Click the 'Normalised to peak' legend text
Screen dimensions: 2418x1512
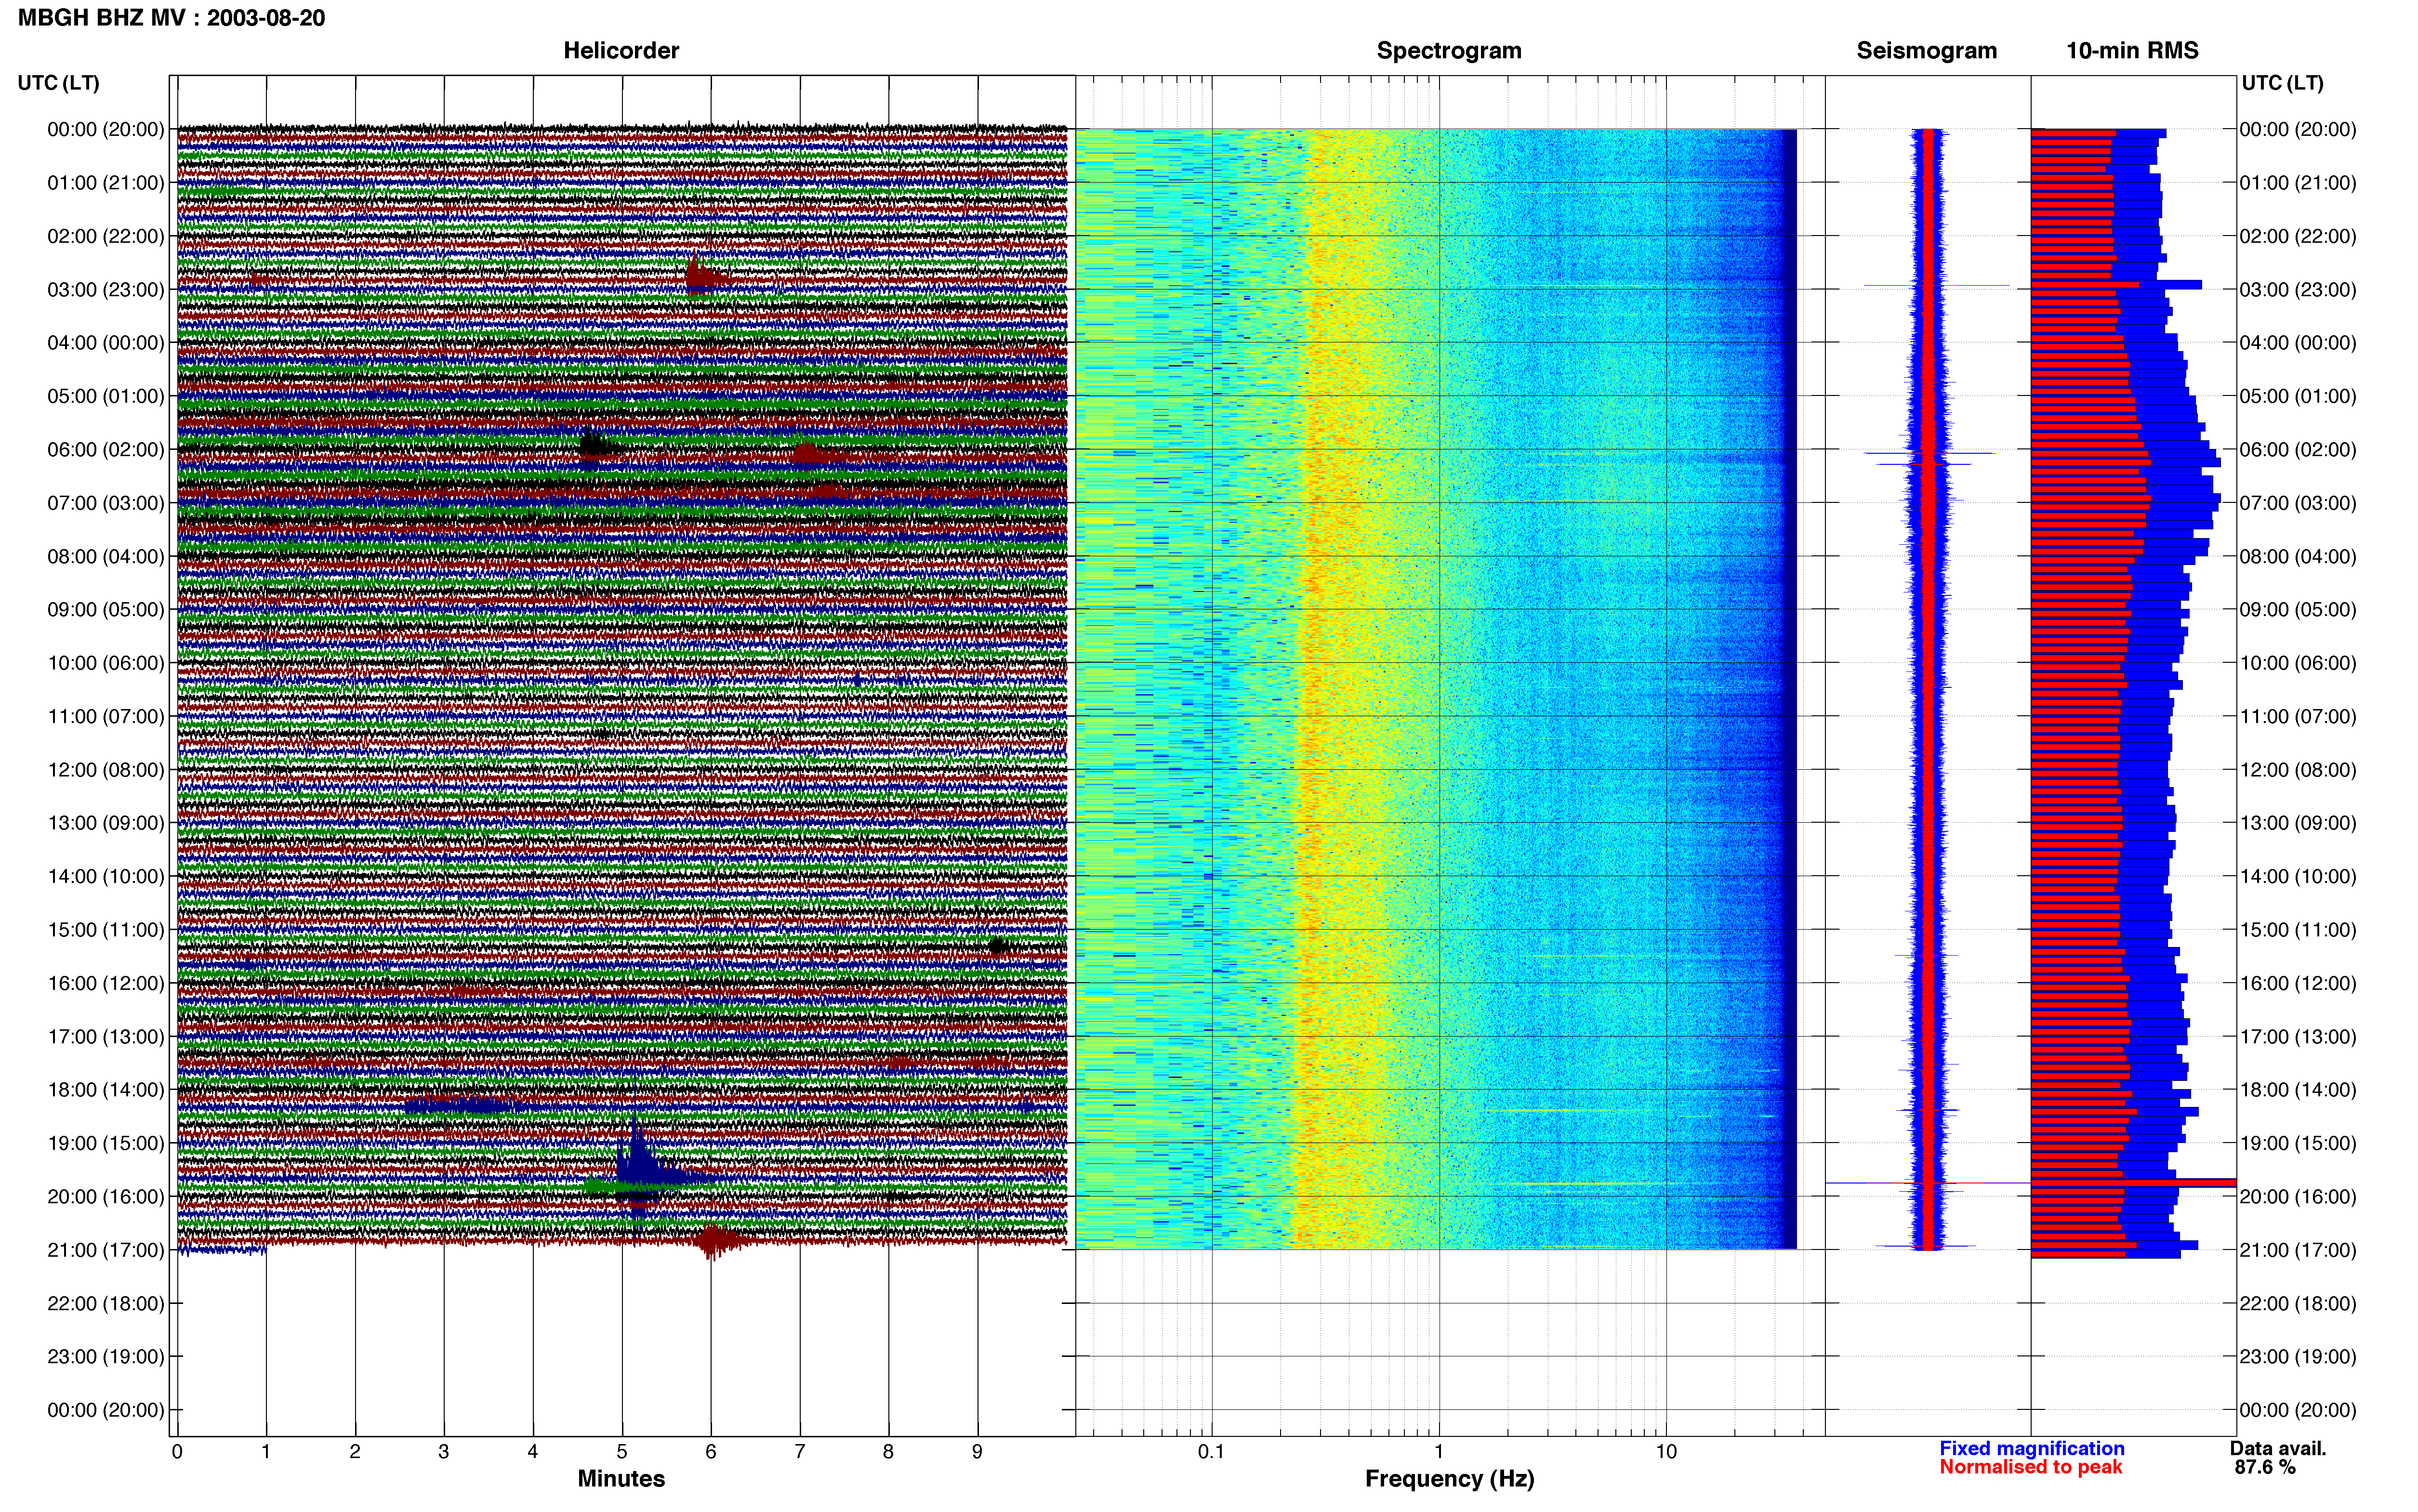(2030, 1467)
